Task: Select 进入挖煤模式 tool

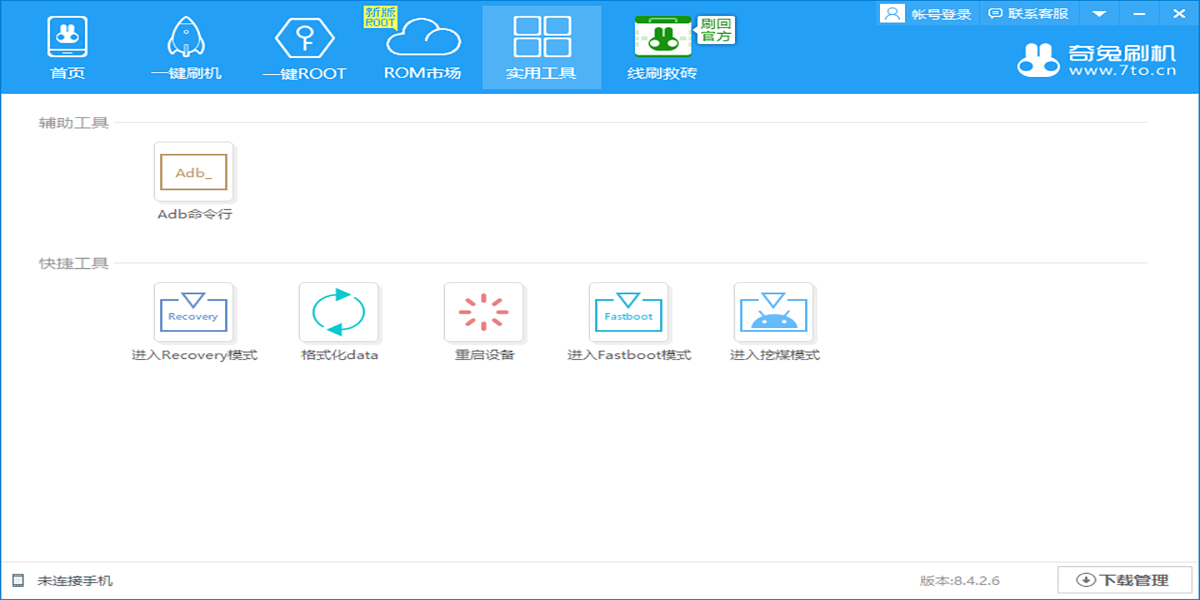Action: (x=774, y=312)
